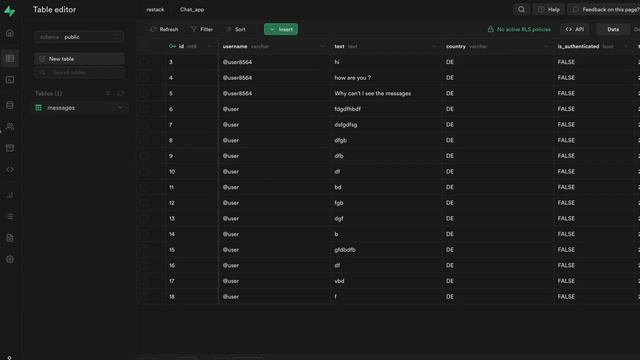Open the Reports bar chart icon

point(10,195)
